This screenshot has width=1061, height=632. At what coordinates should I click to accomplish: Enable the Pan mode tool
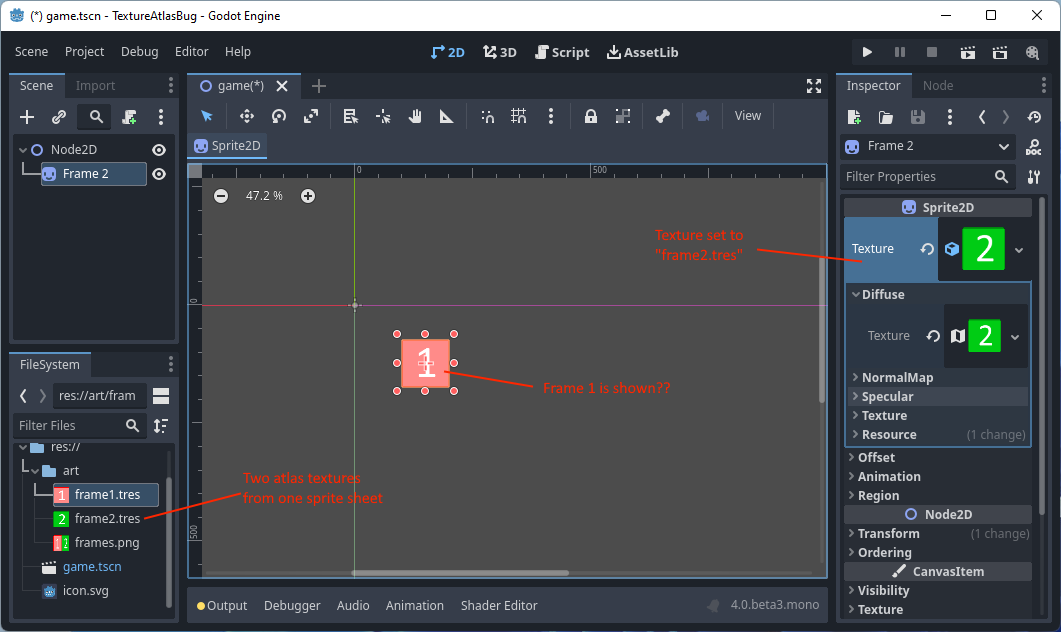[x=414, y=116]
